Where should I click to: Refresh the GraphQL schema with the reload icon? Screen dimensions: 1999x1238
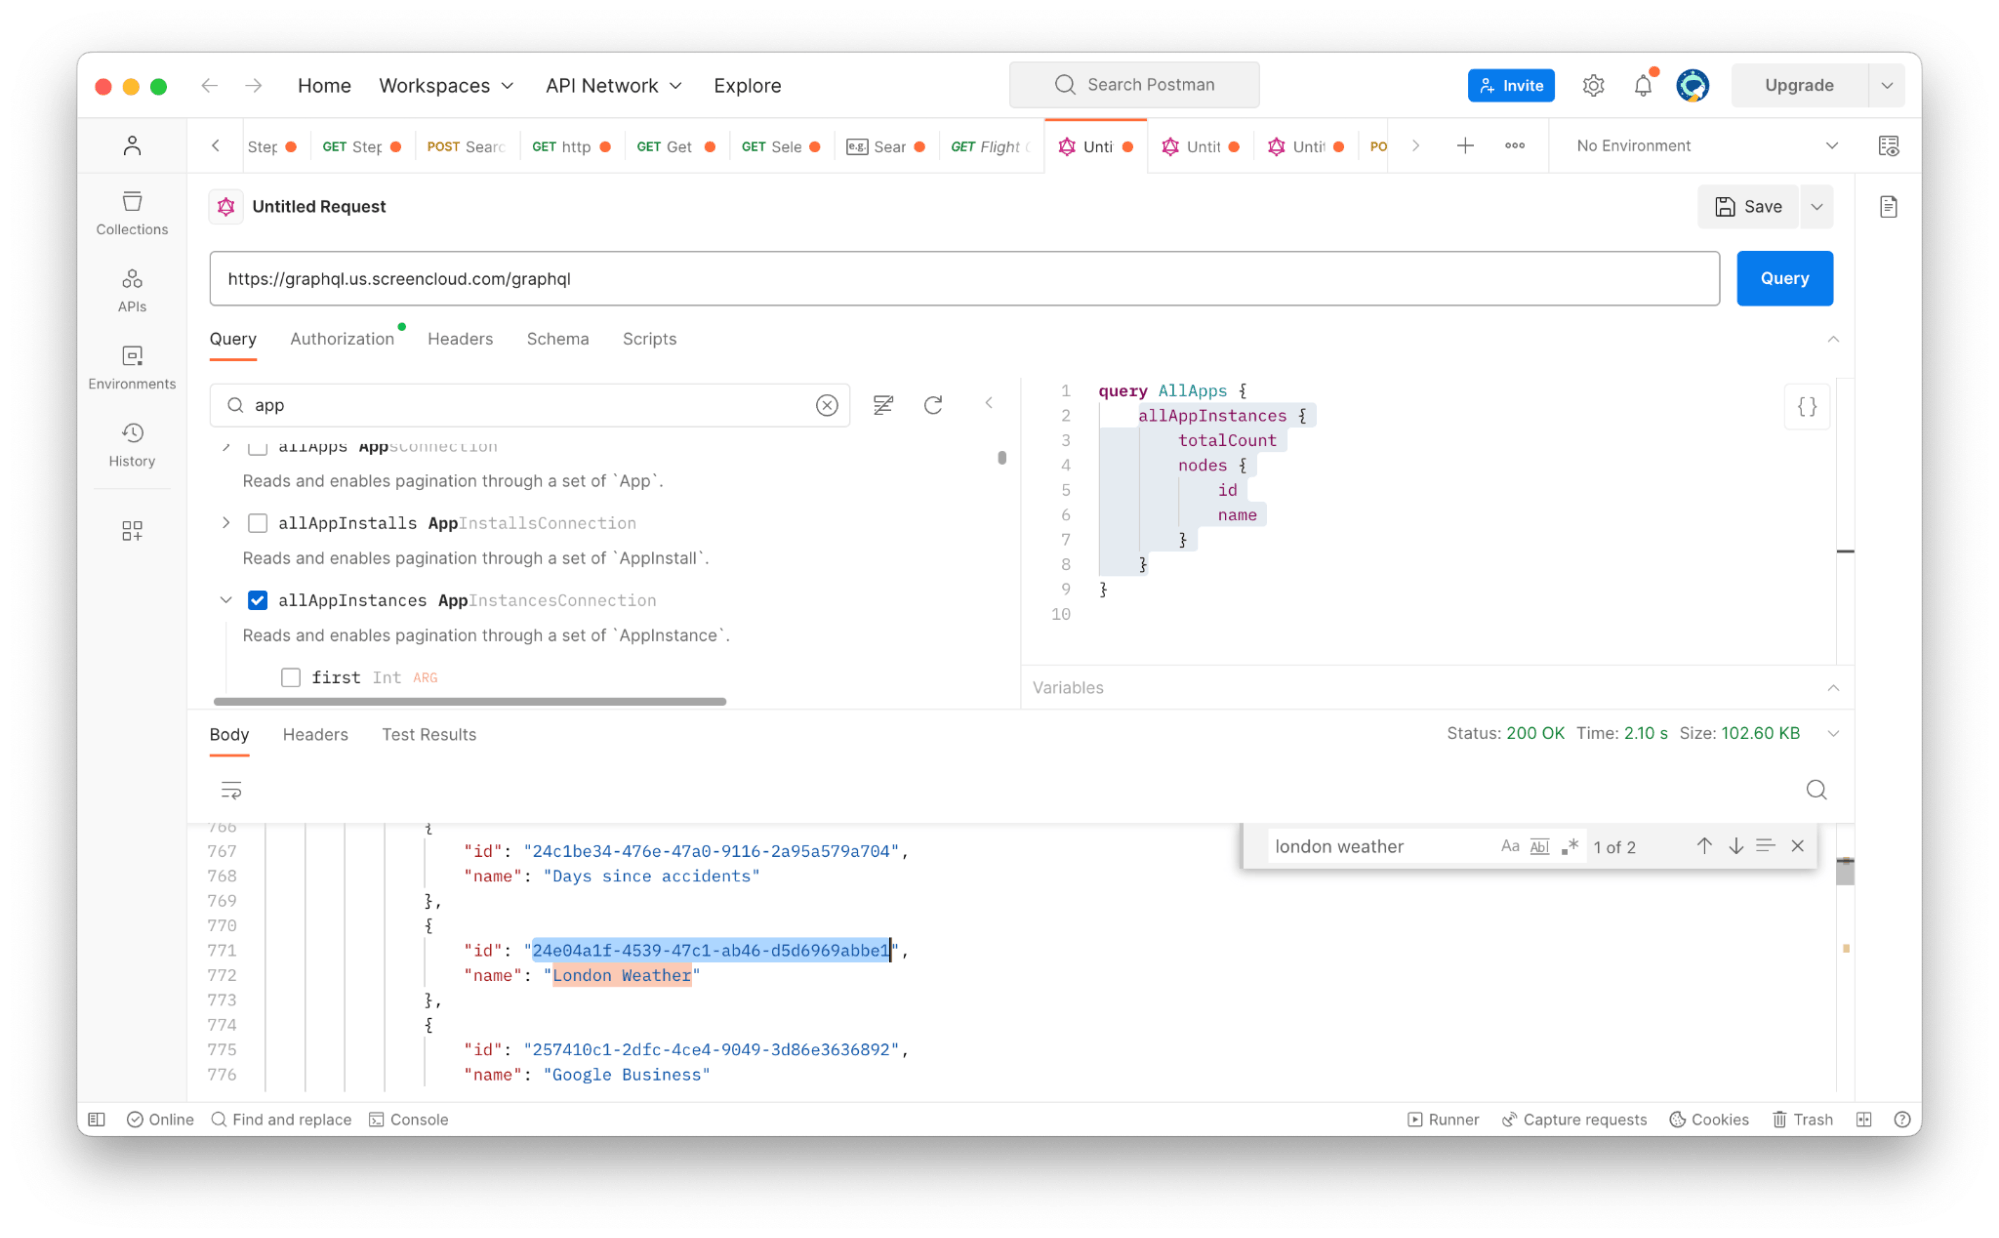[x=932, y=405]
